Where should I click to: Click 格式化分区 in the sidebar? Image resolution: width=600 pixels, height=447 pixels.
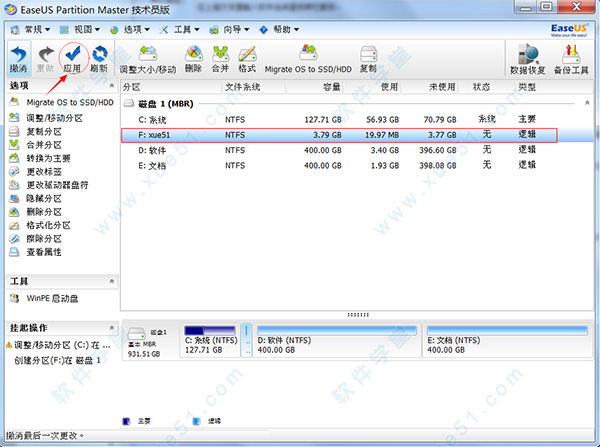tap(48, 226)
